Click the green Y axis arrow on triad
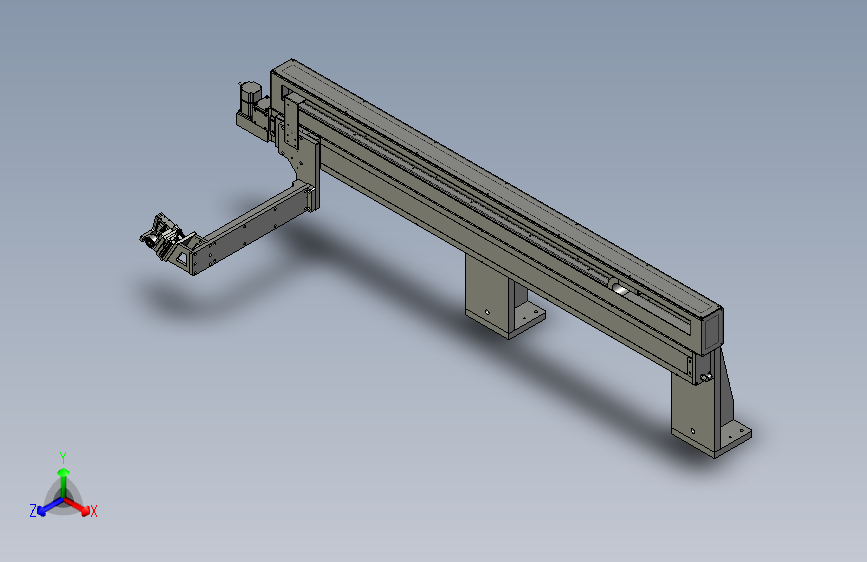Screen dimensions: 867x562 tap(64, 482)
